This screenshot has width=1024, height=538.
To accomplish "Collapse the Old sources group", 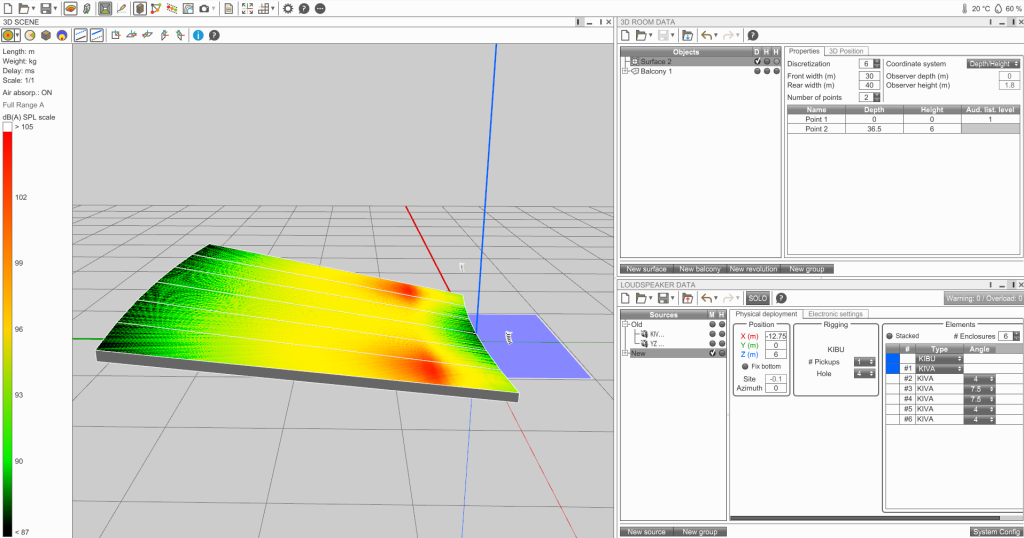I will pos(625,324).
